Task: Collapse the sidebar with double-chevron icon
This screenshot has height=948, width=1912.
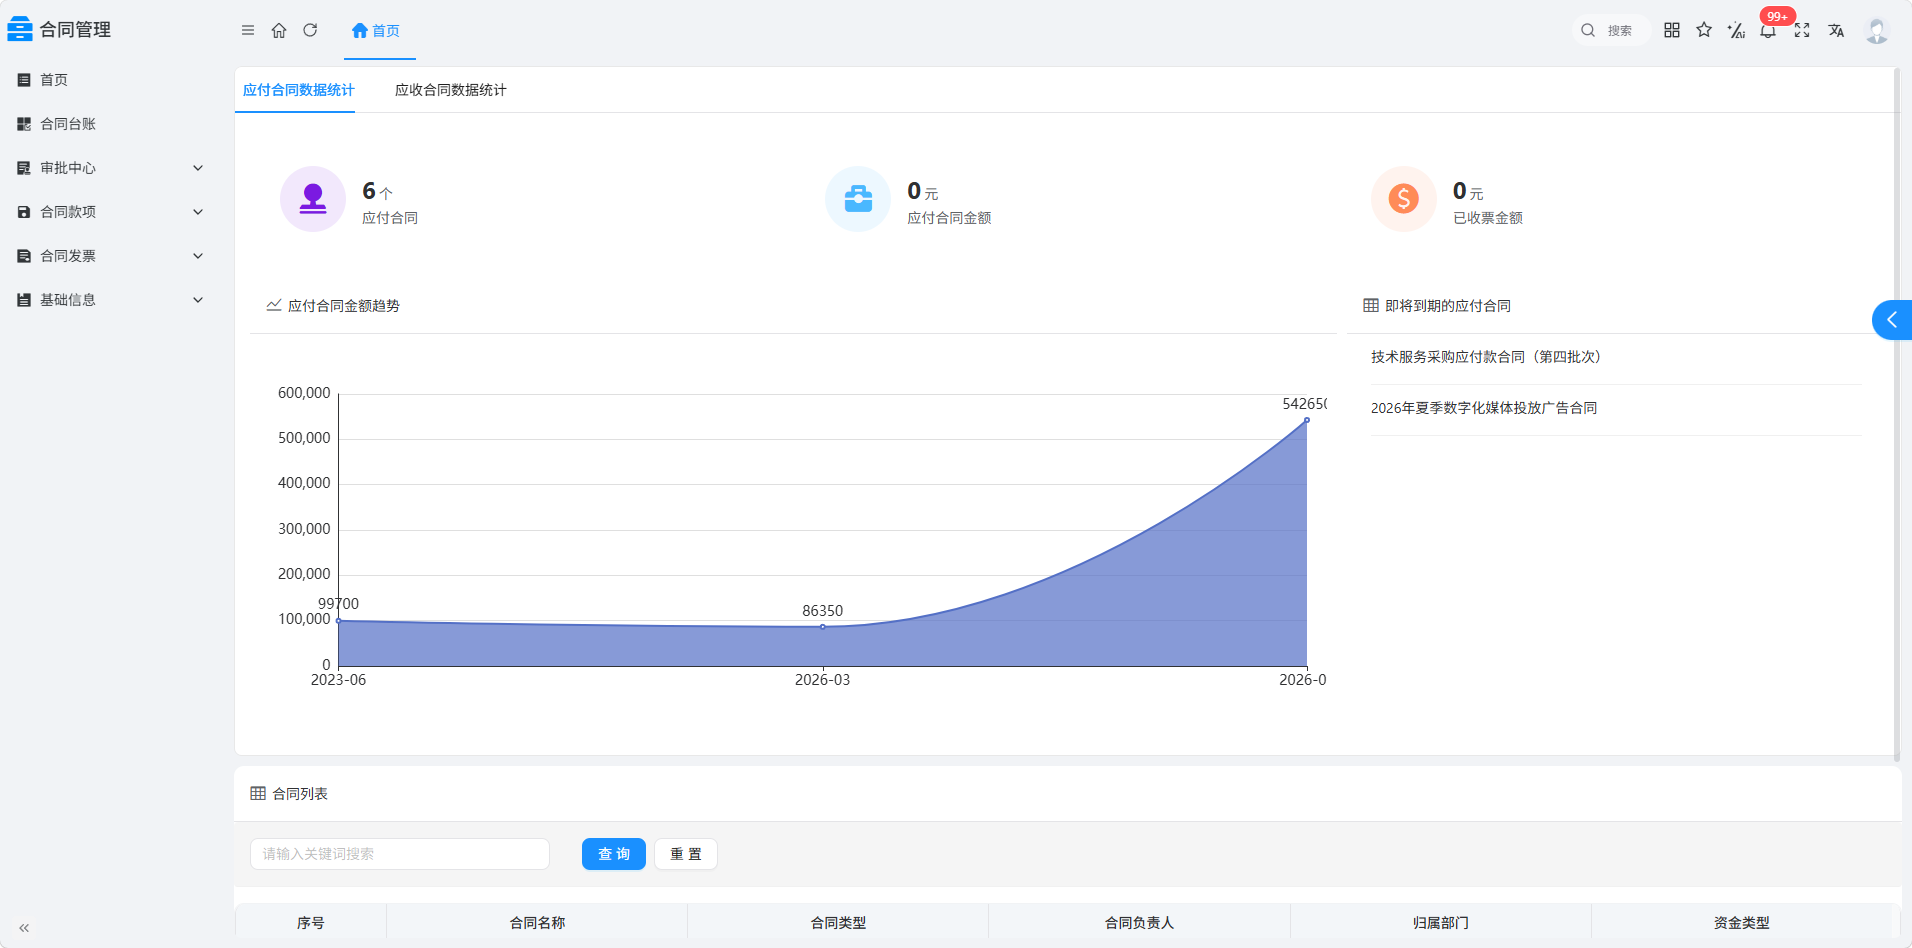Action: click(x=24, y=928)
